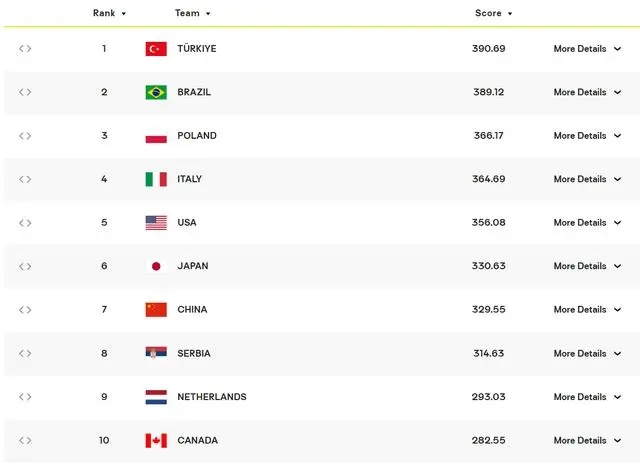Viewport: 640px width, 464px height.
Task: Sort the table by Score column
Action: (x=493, y=13)
